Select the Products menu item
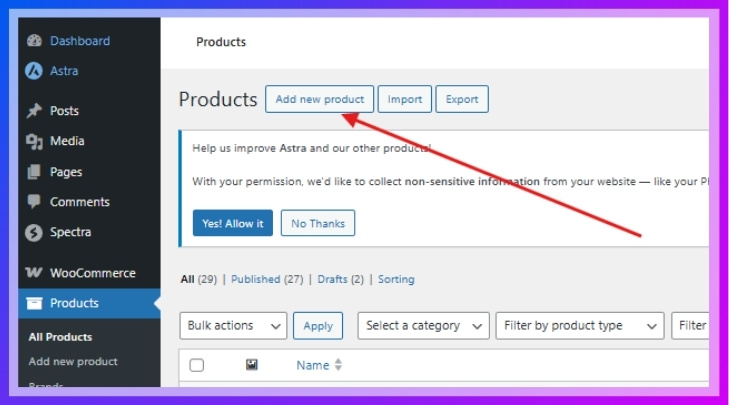The image size is (729, 405). (x=89, y=303)
